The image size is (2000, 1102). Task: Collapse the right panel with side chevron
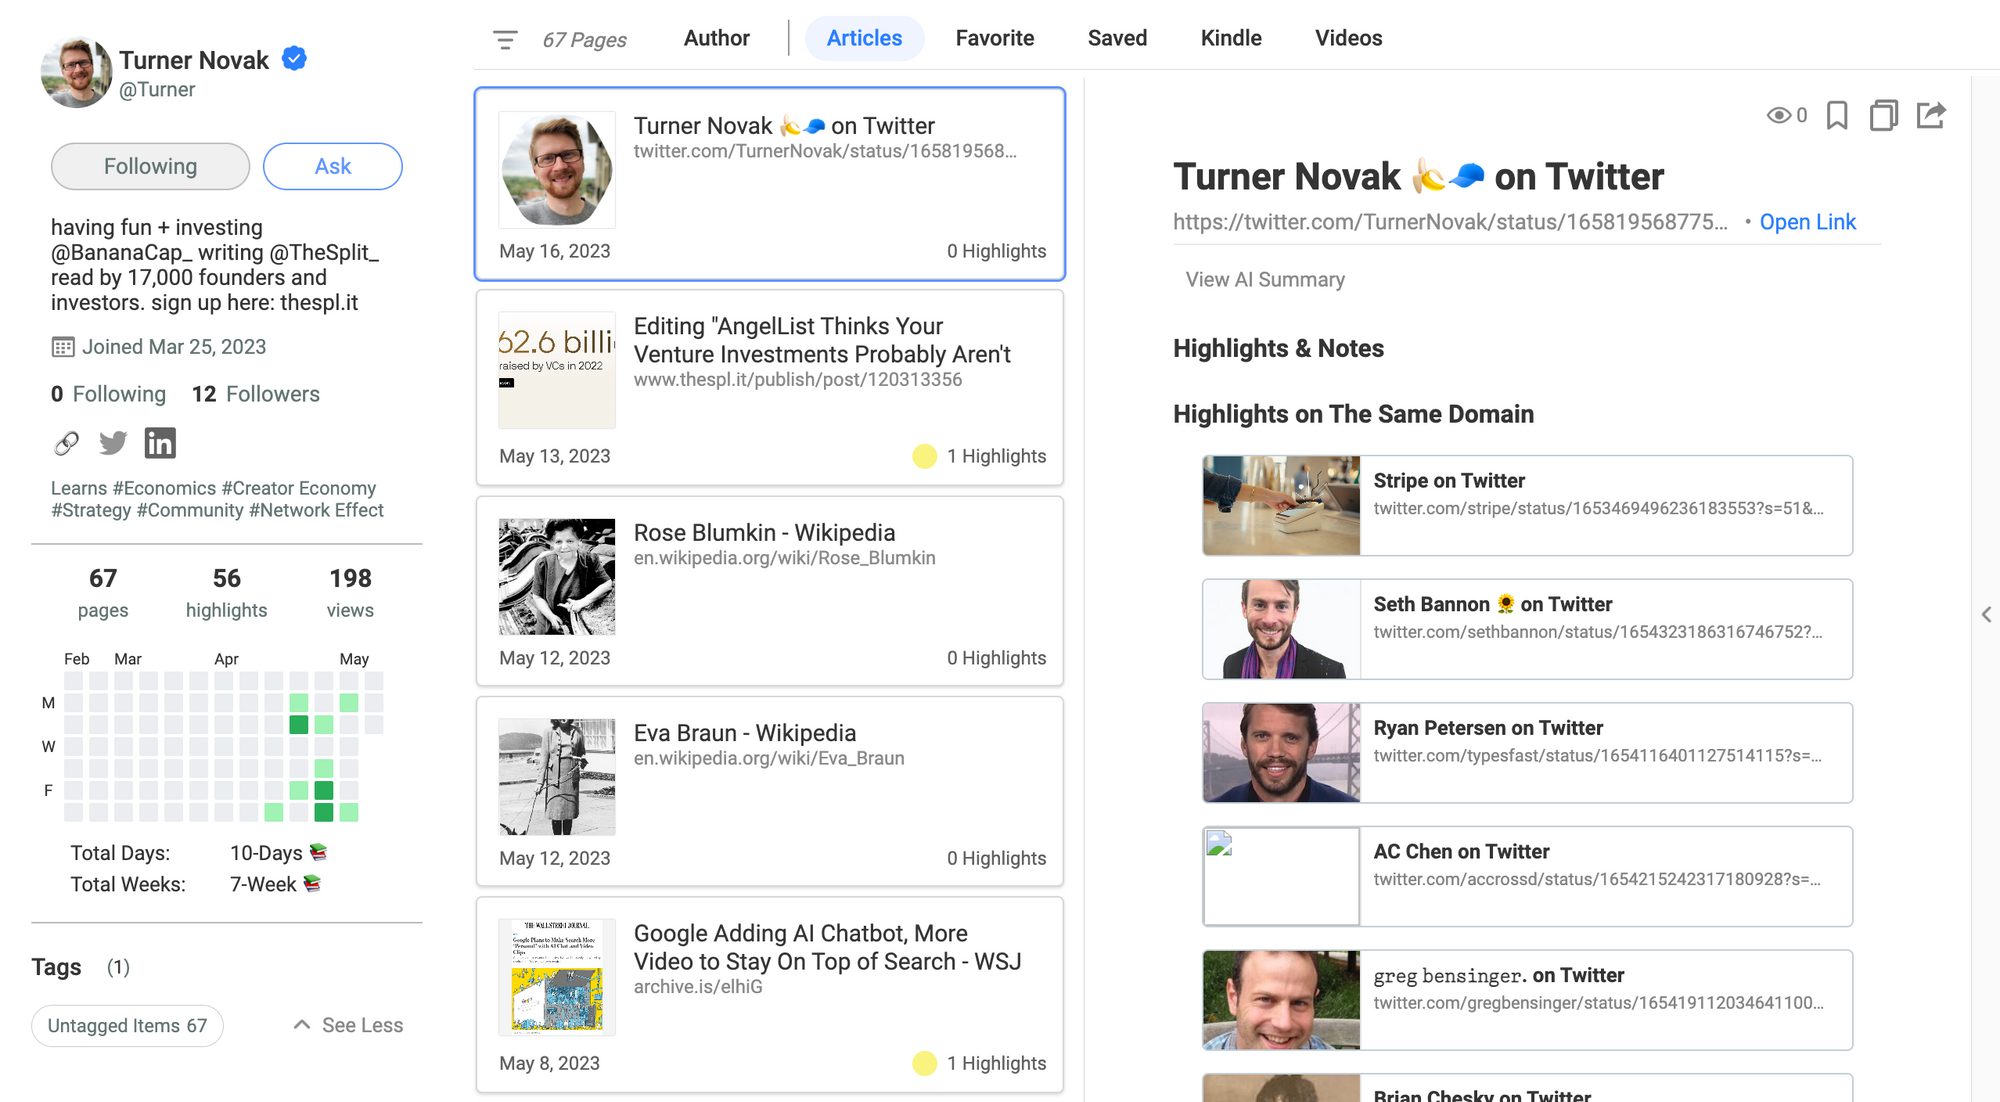[1986, 615]
